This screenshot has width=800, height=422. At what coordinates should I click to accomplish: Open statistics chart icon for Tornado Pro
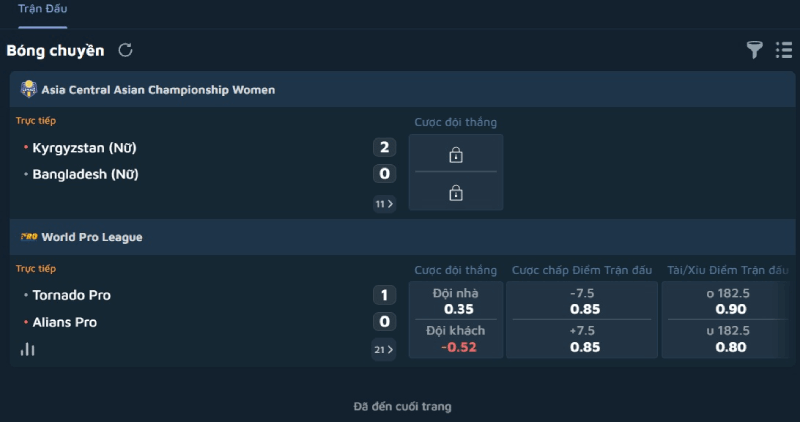pos(28,350)
